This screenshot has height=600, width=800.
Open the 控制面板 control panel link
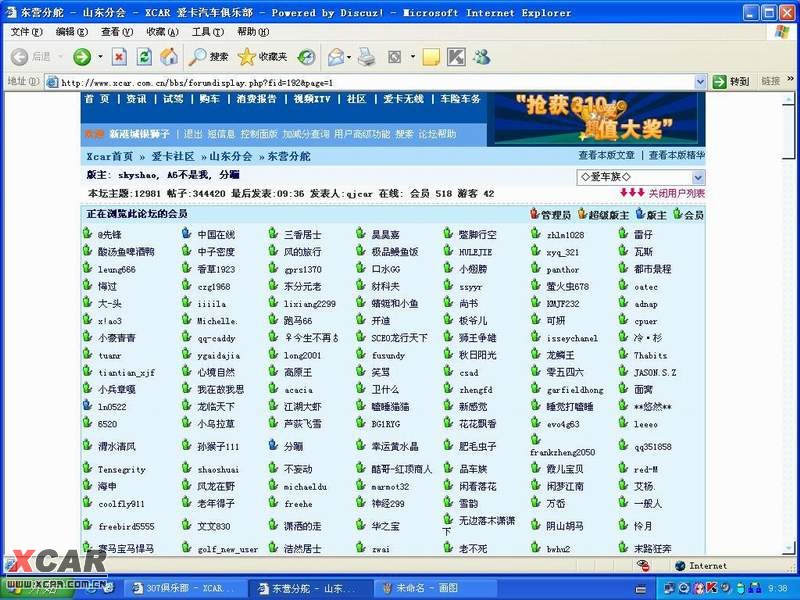(259, 134)
